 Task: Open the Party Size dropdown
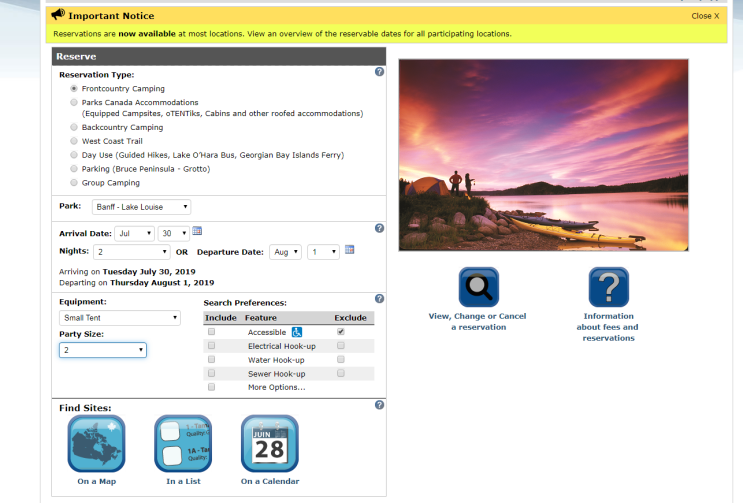tap(103, 350)
